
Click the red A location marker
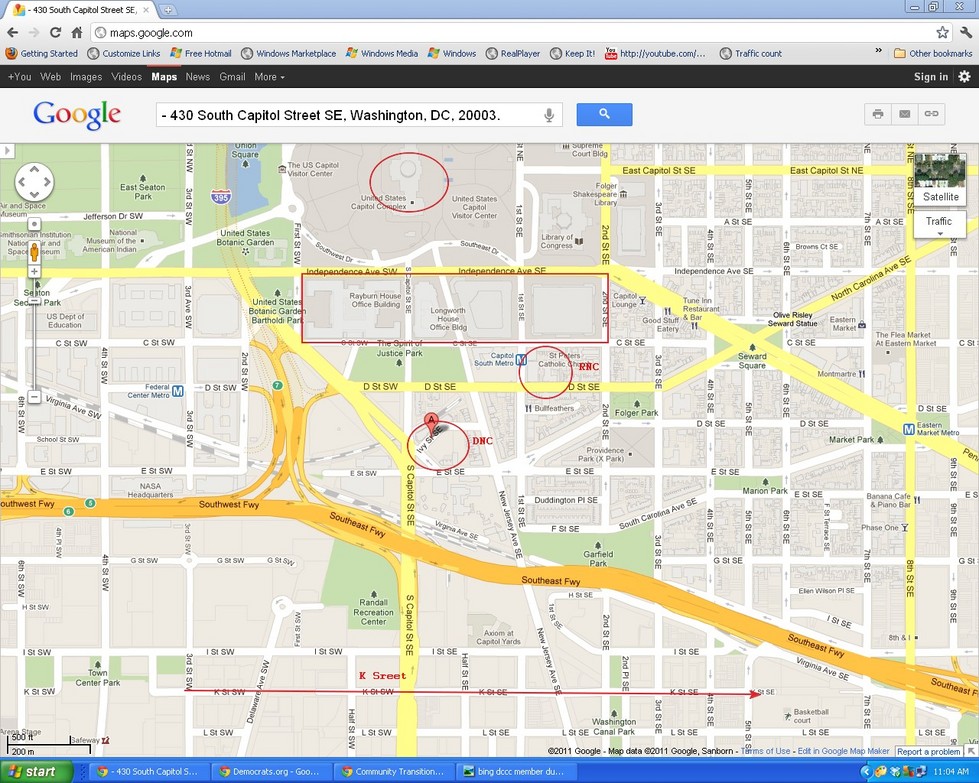430,420
